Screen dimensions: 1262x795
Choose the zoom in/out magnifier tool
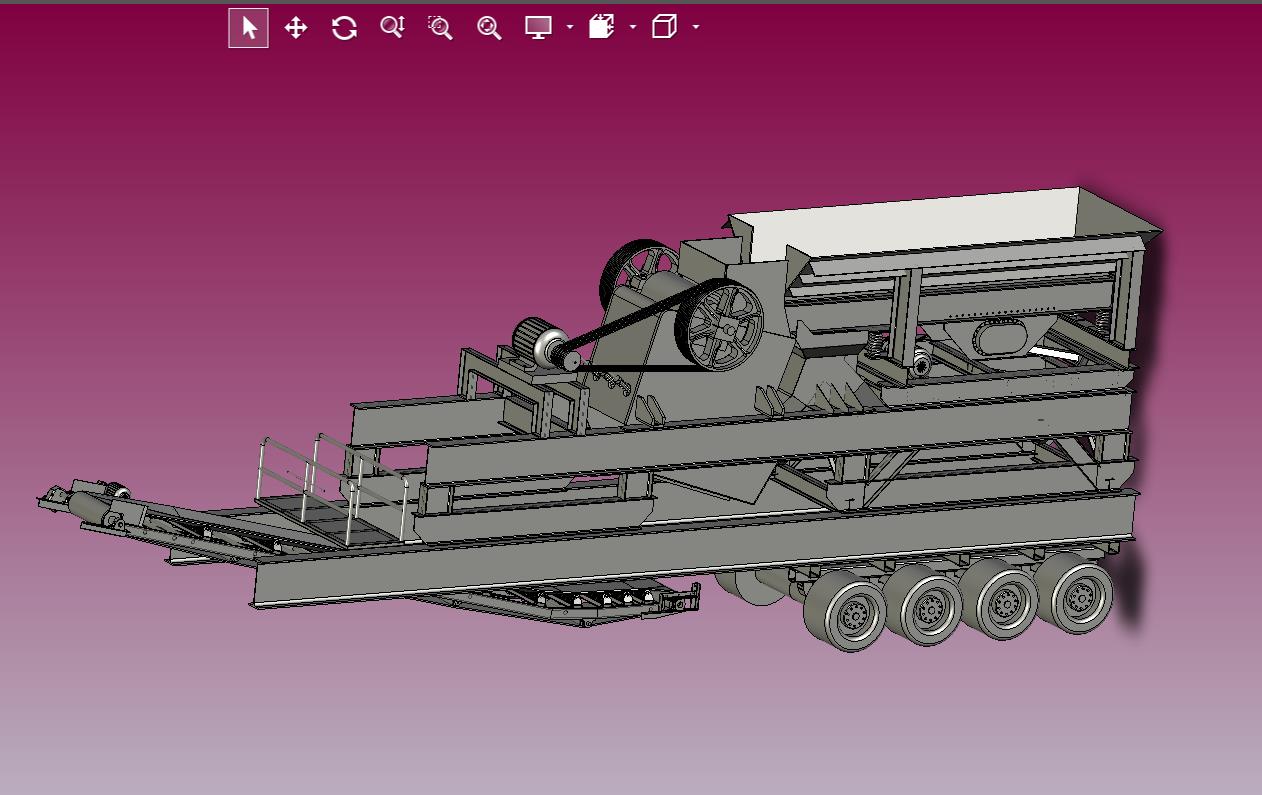(x=392, y=28)
